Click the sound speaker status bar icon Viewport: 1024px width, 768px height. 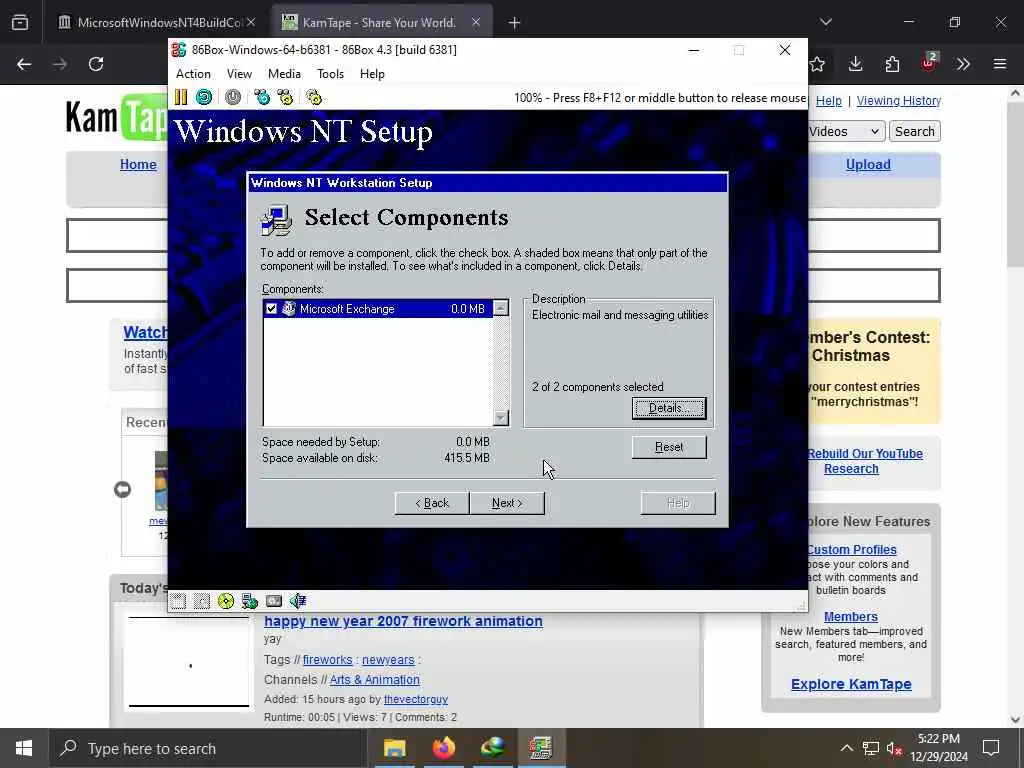(298, 601)
